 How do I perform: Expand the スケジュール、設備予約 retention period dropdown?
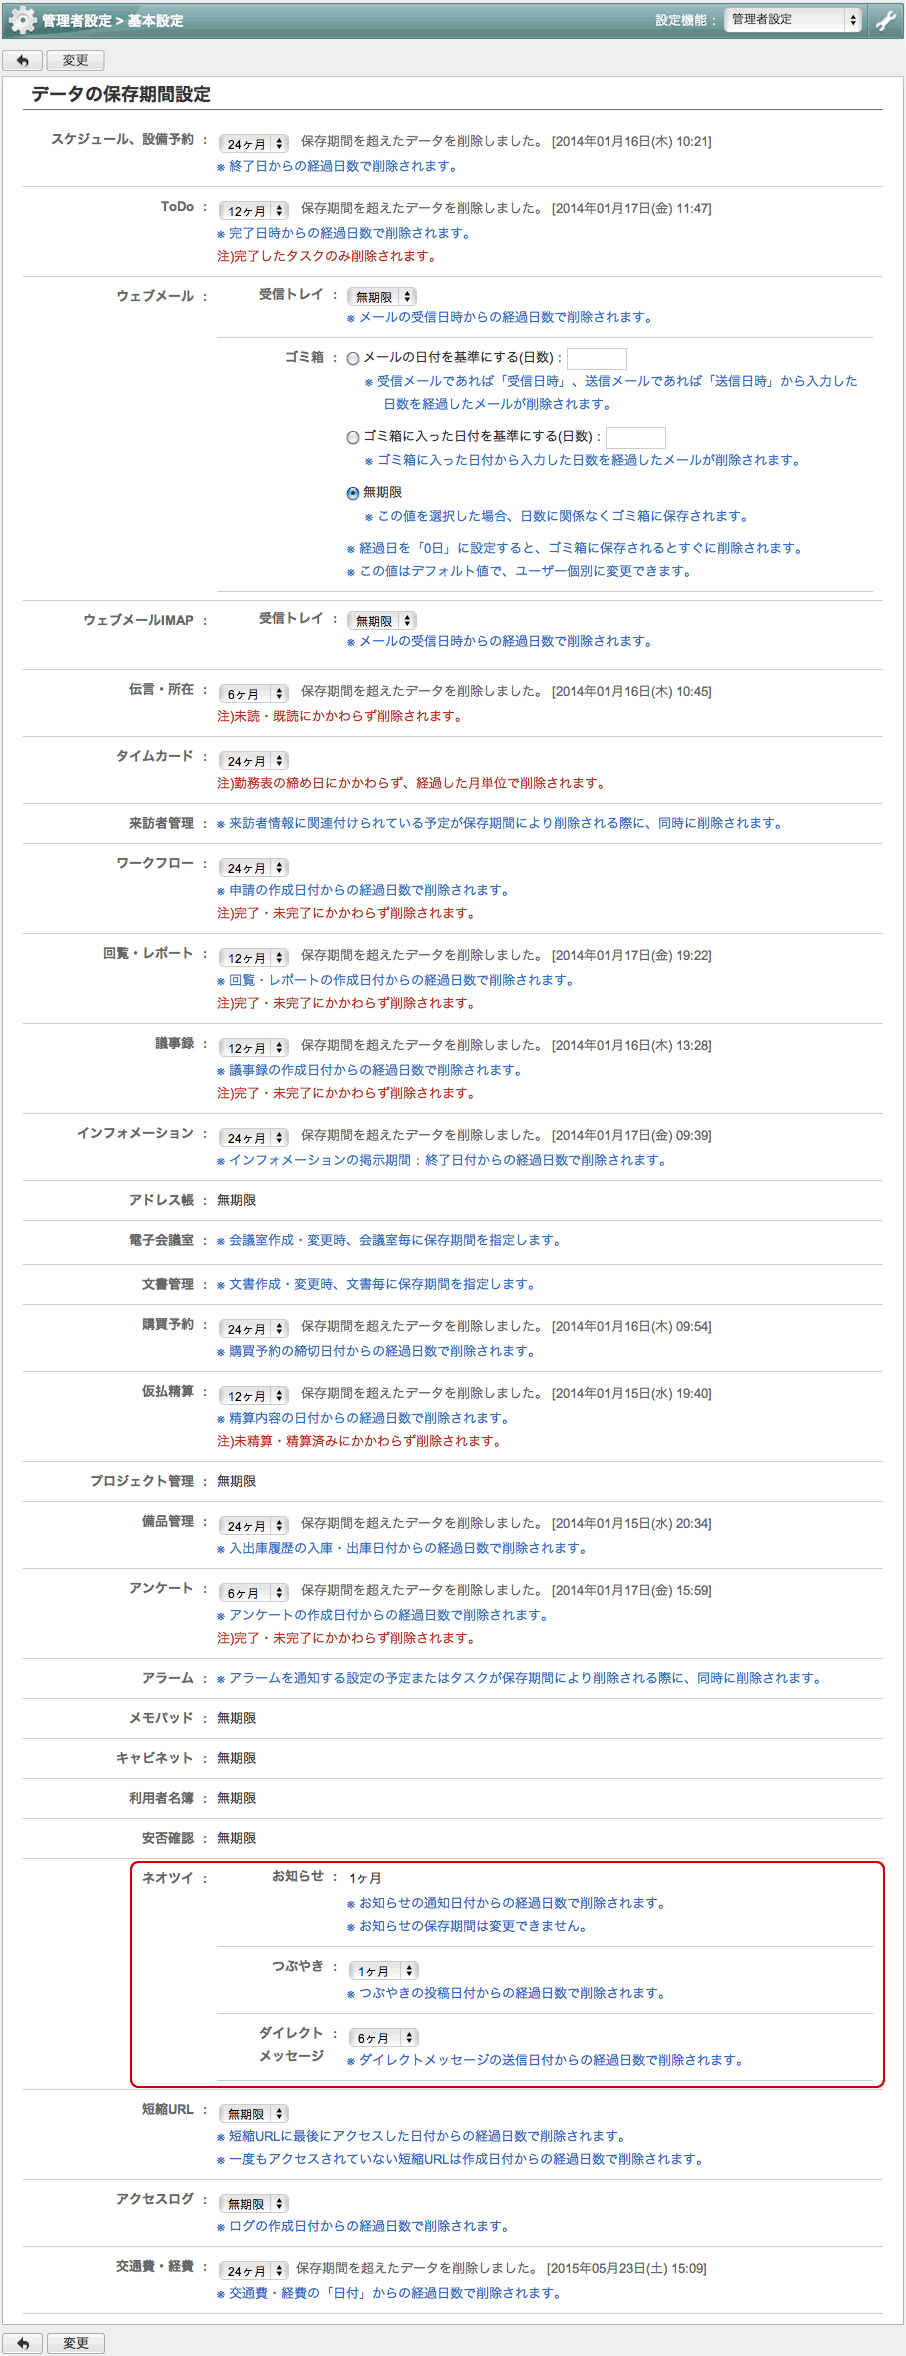pyautogui.click(x=254, y=144)
